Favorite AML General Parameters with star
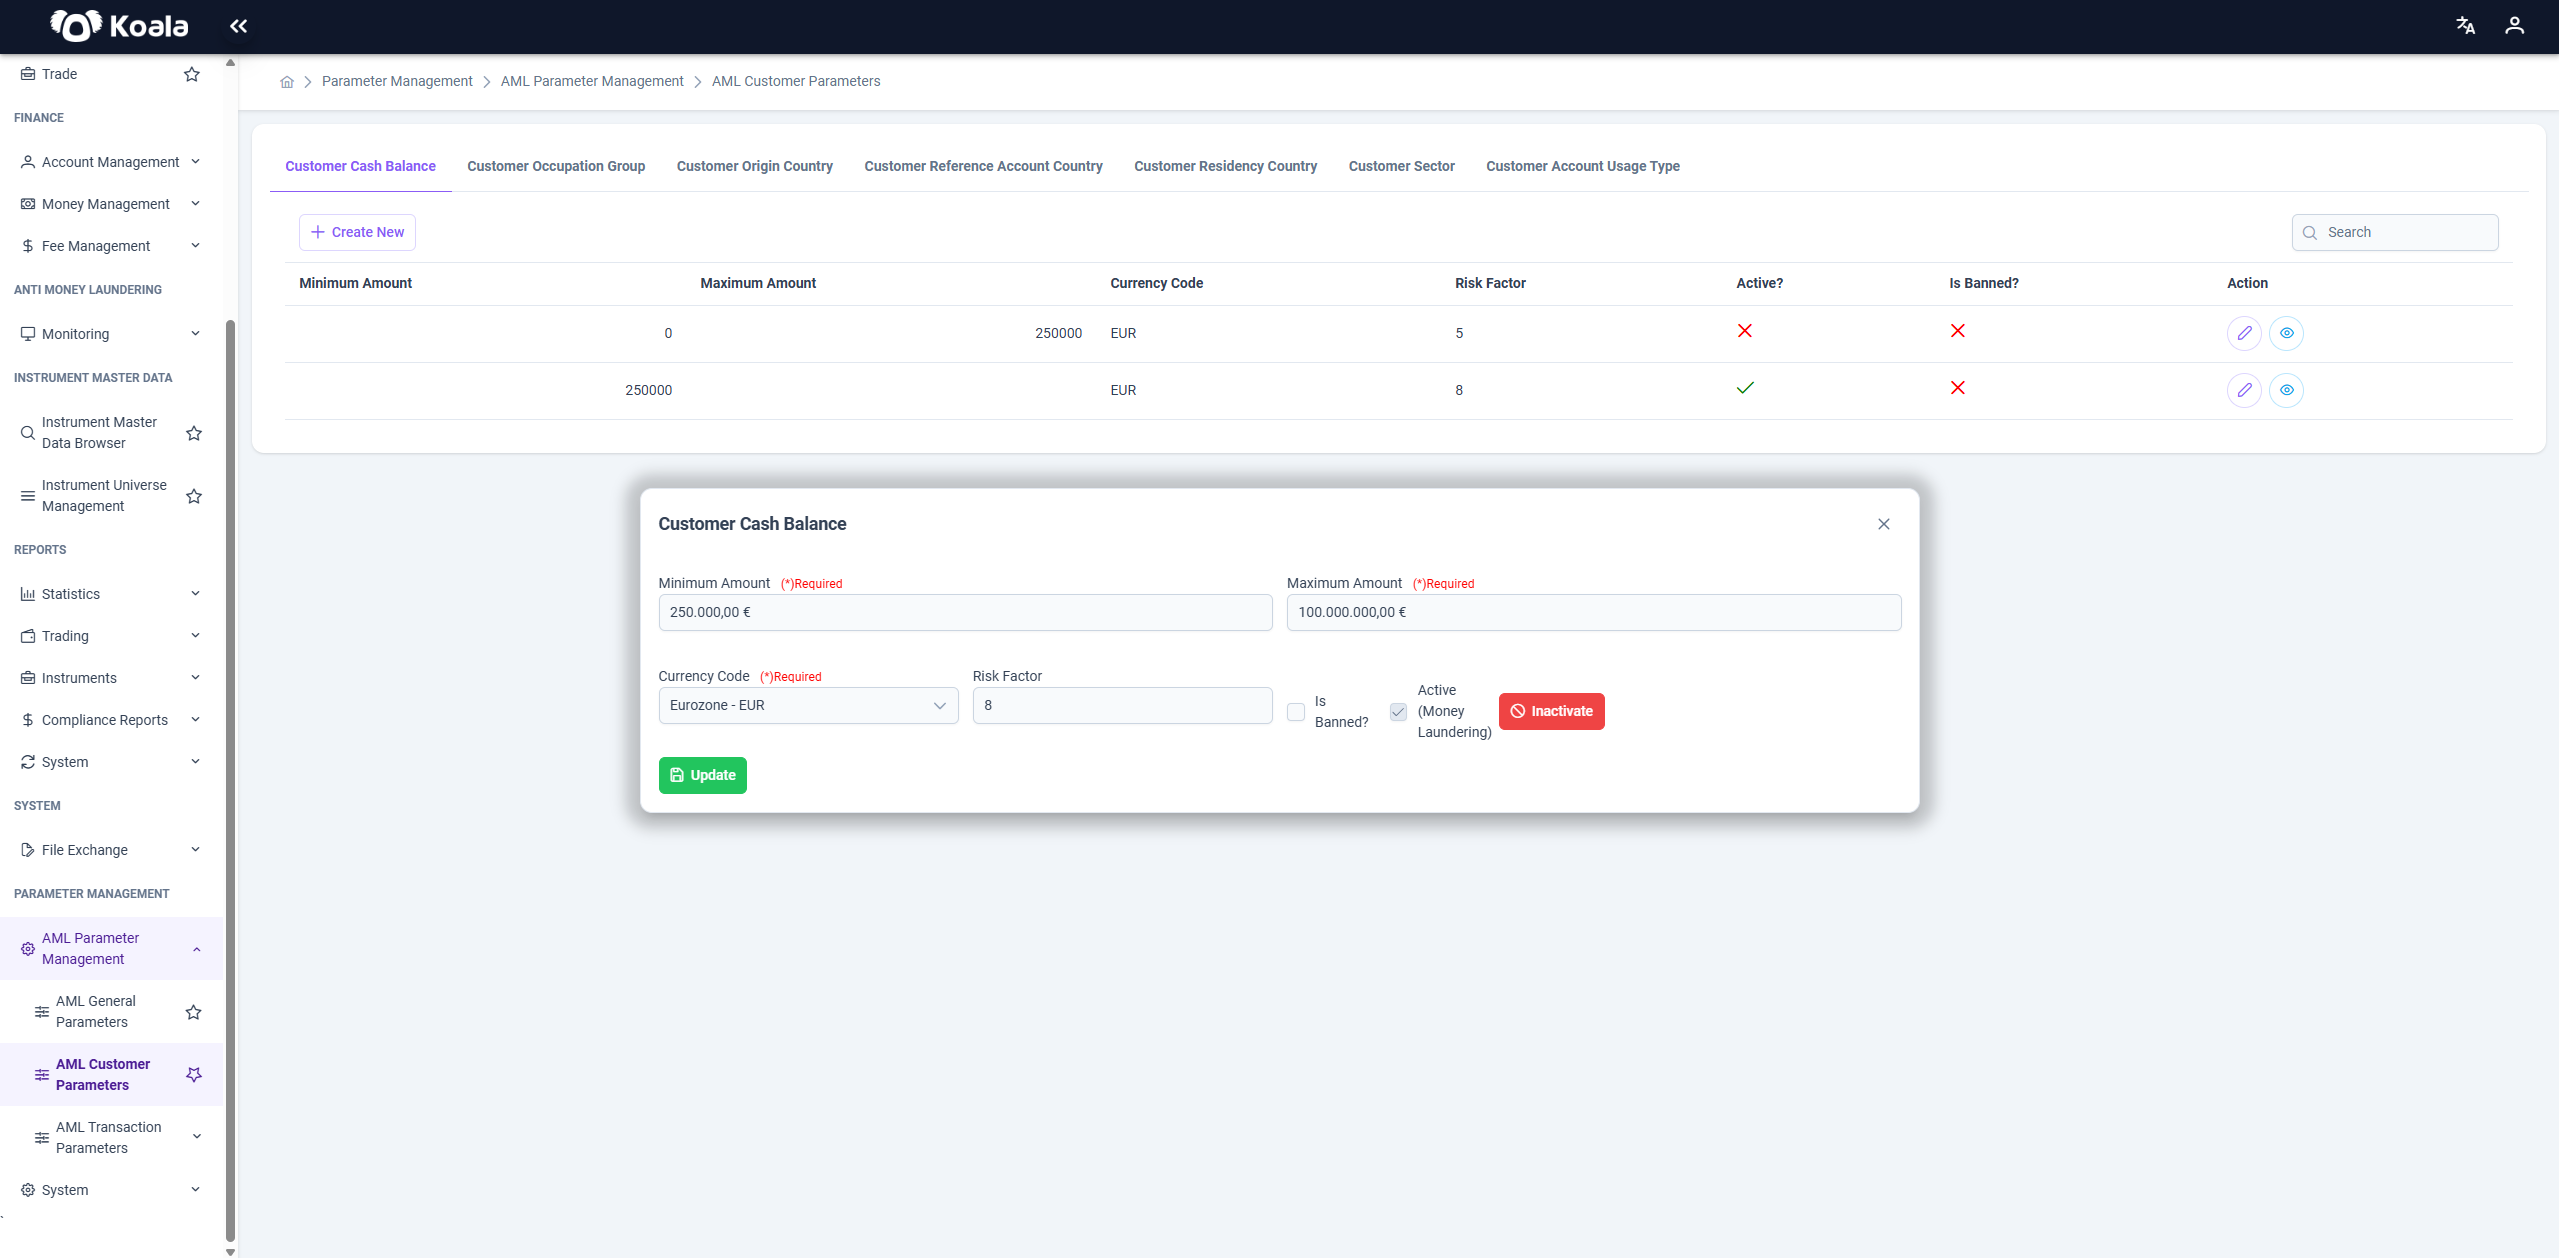2559x1258 pixels. pos(194,1012)
